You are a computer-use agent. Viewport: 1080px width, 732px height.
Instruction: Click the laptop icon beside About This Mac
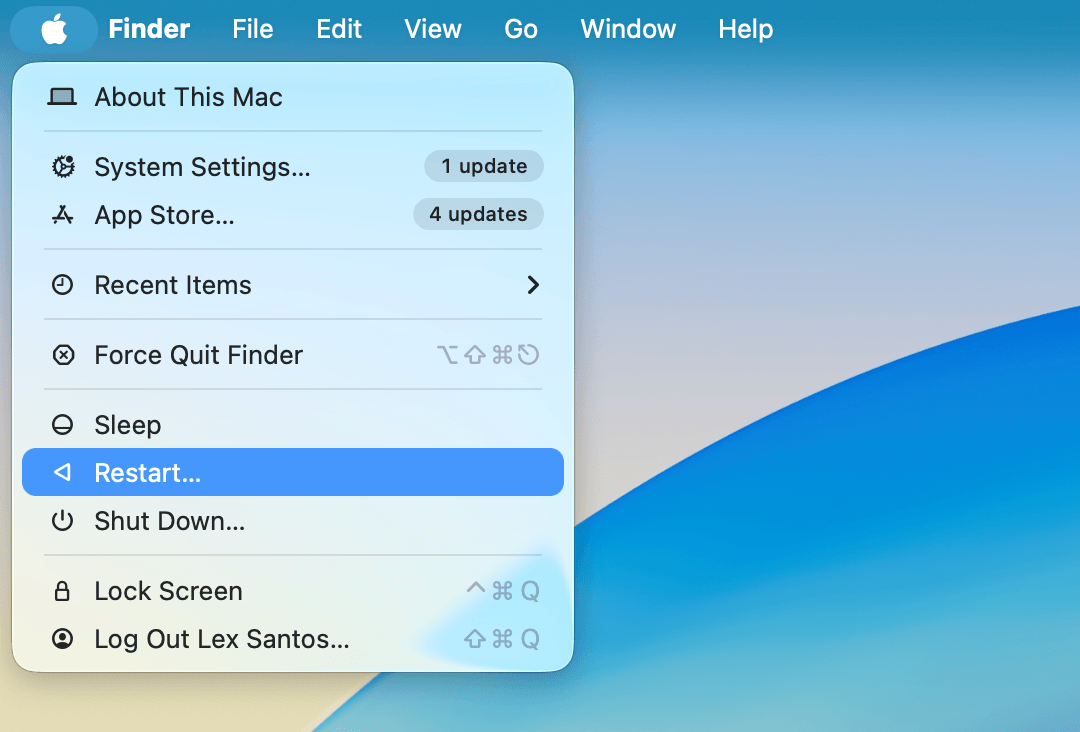pyautogui.click(x=62, y=97)
